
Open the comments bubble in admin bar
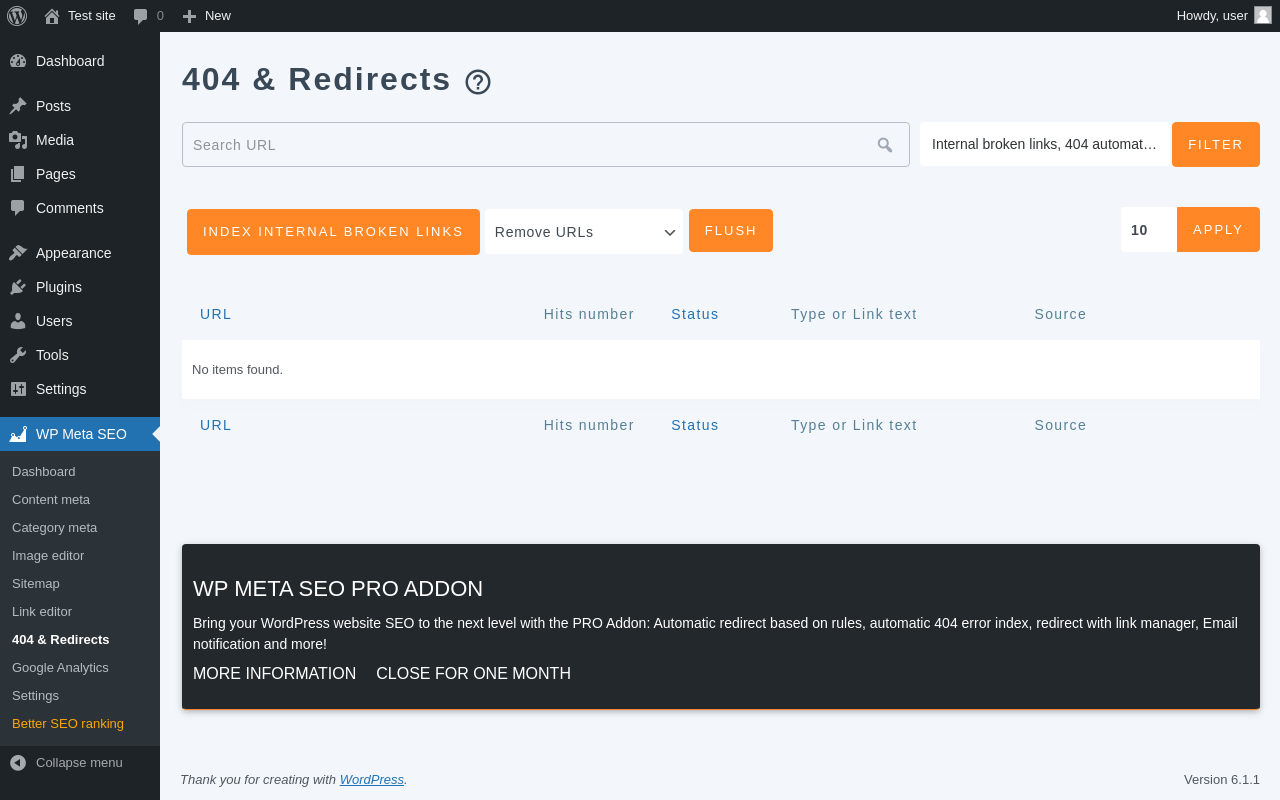(x=141, y=16)
